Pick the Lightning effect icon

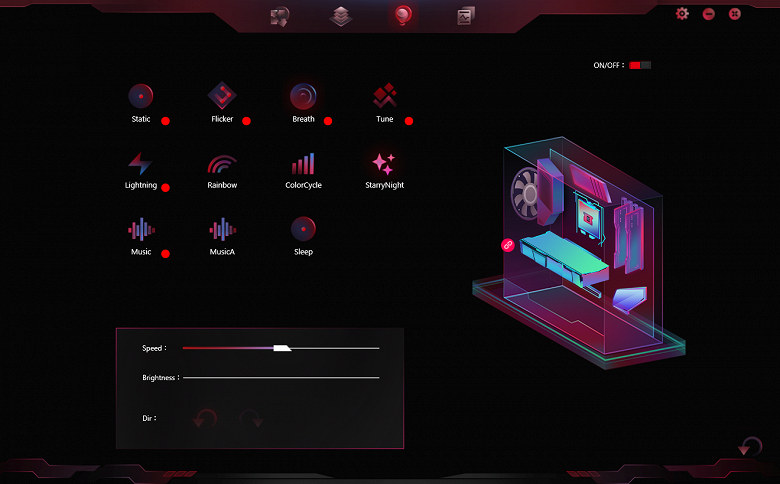[140, 163]
